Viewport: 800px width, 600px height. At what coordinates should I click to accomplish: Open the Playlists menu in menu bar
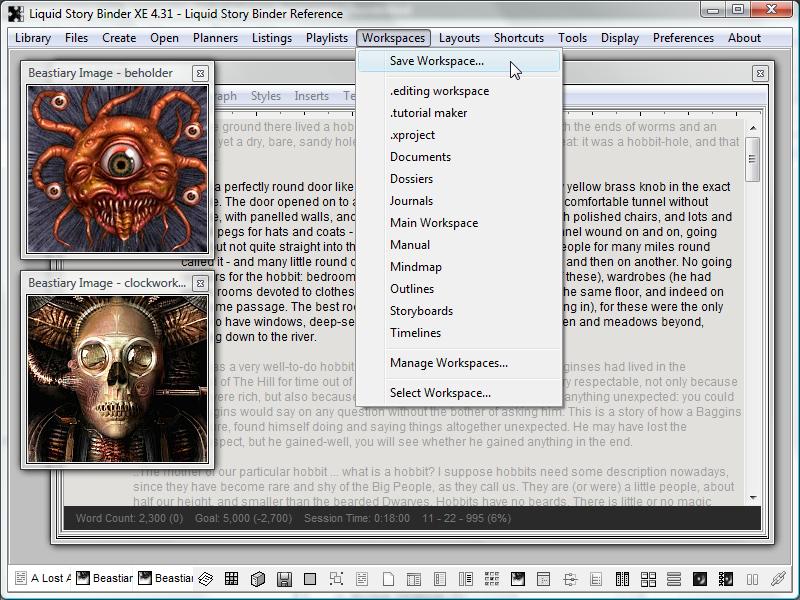[x=327, y=38]
